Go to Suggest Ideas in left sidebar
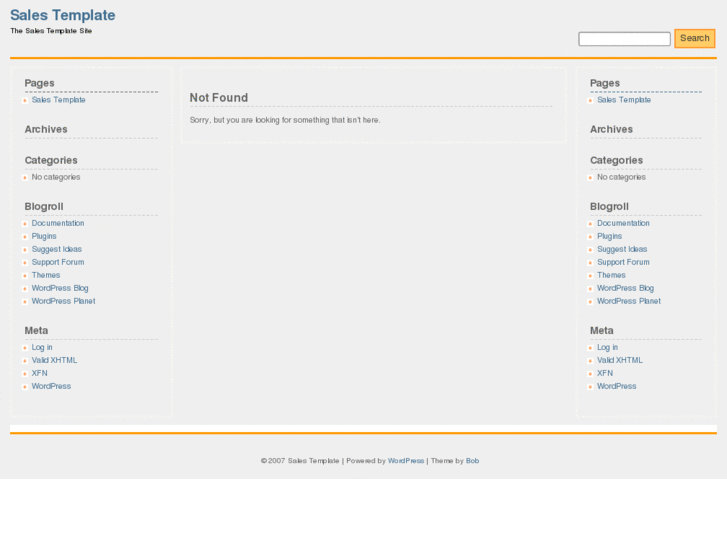Screen dimensions: 727x545 (57, 249)
